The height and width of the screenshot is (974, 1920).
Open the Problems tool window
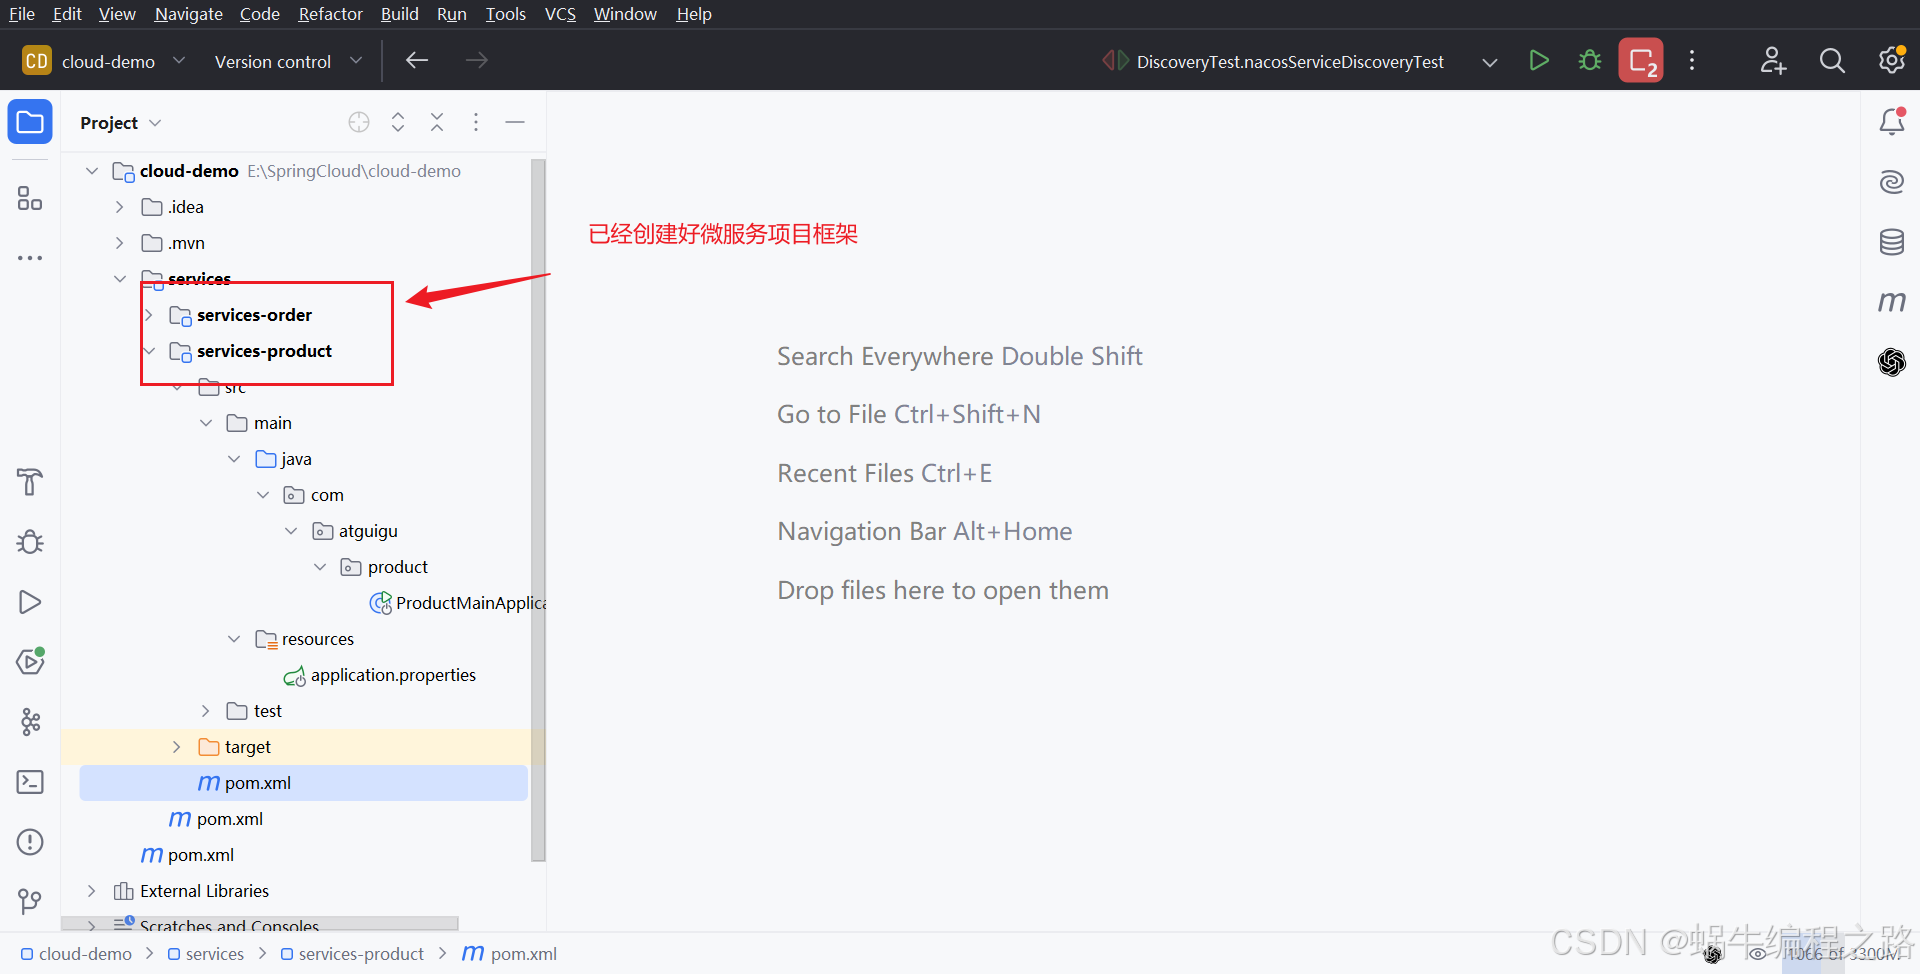click(x=30, y=842)
